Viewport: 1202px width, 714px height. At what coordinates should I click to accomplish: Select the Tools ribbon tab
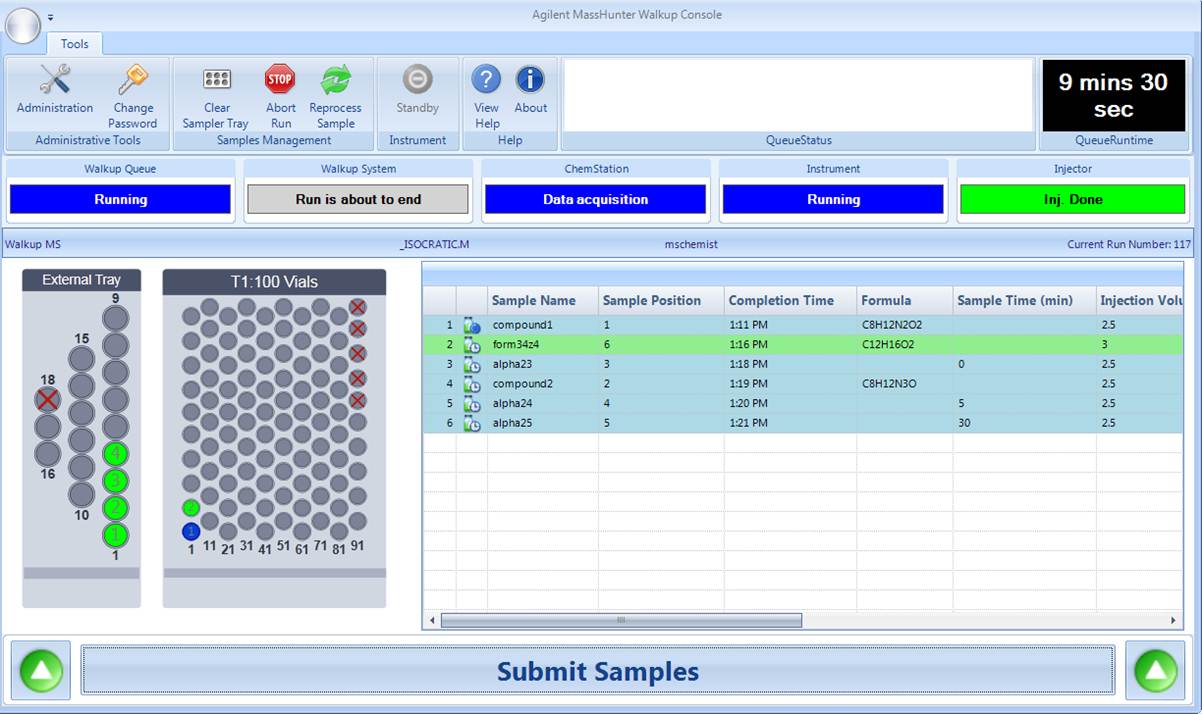click(75, 44)
